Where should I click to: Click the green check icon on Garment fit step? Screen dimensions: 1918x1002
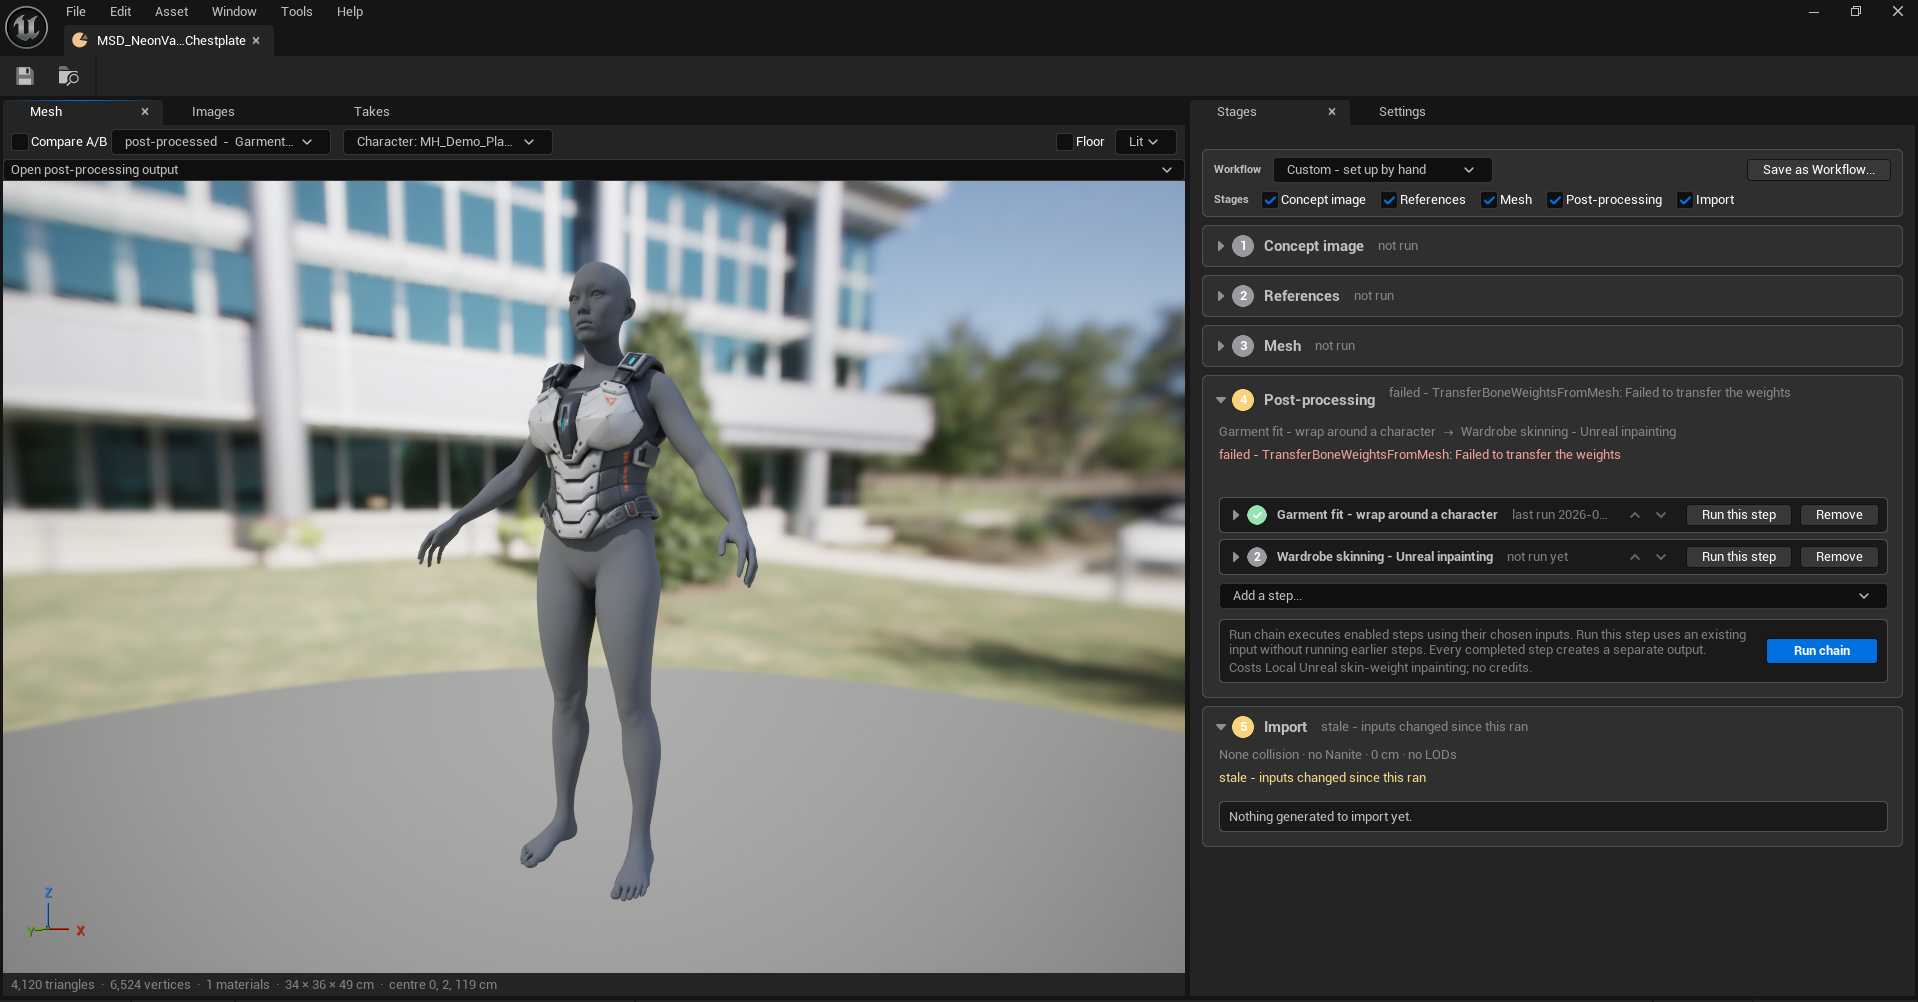pyautogui.click(x=1257, y=515)
